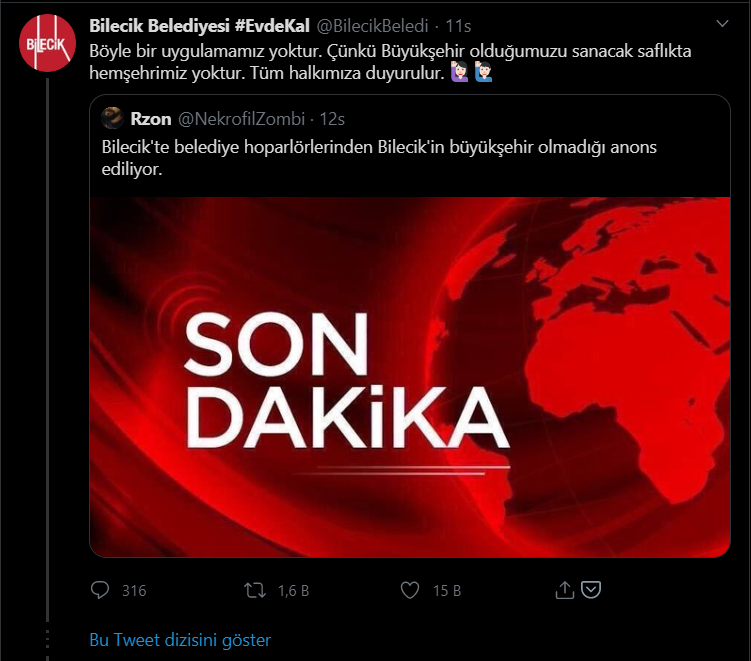Screen dimensions: 751x661
Task: Click the 12s quoted tweet timestamp
Action: (x=332, y=119)
